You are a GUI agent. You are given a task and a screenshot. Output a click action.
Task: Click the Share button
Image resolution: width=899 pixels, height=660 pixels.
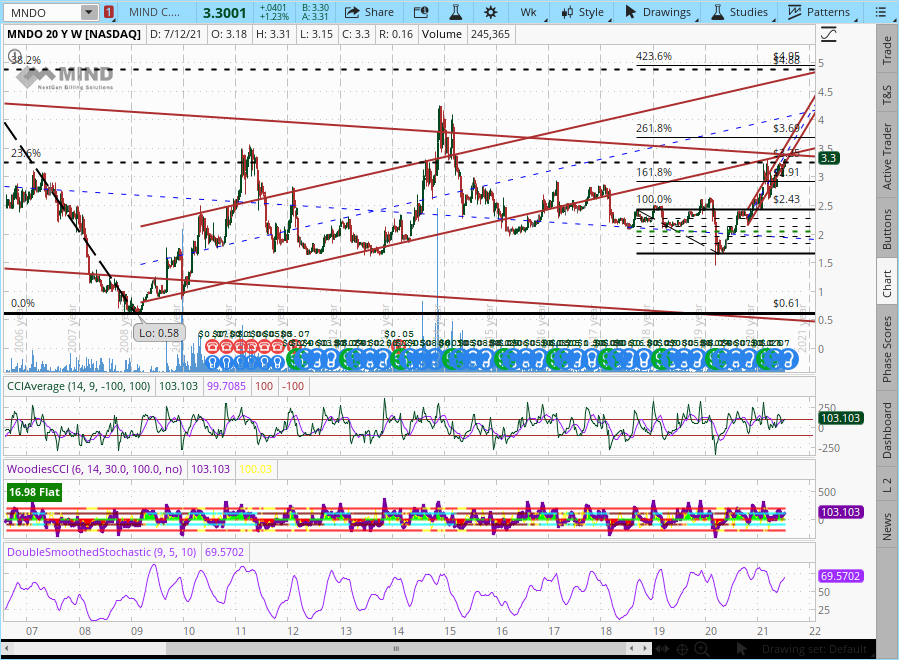(369, 12)
